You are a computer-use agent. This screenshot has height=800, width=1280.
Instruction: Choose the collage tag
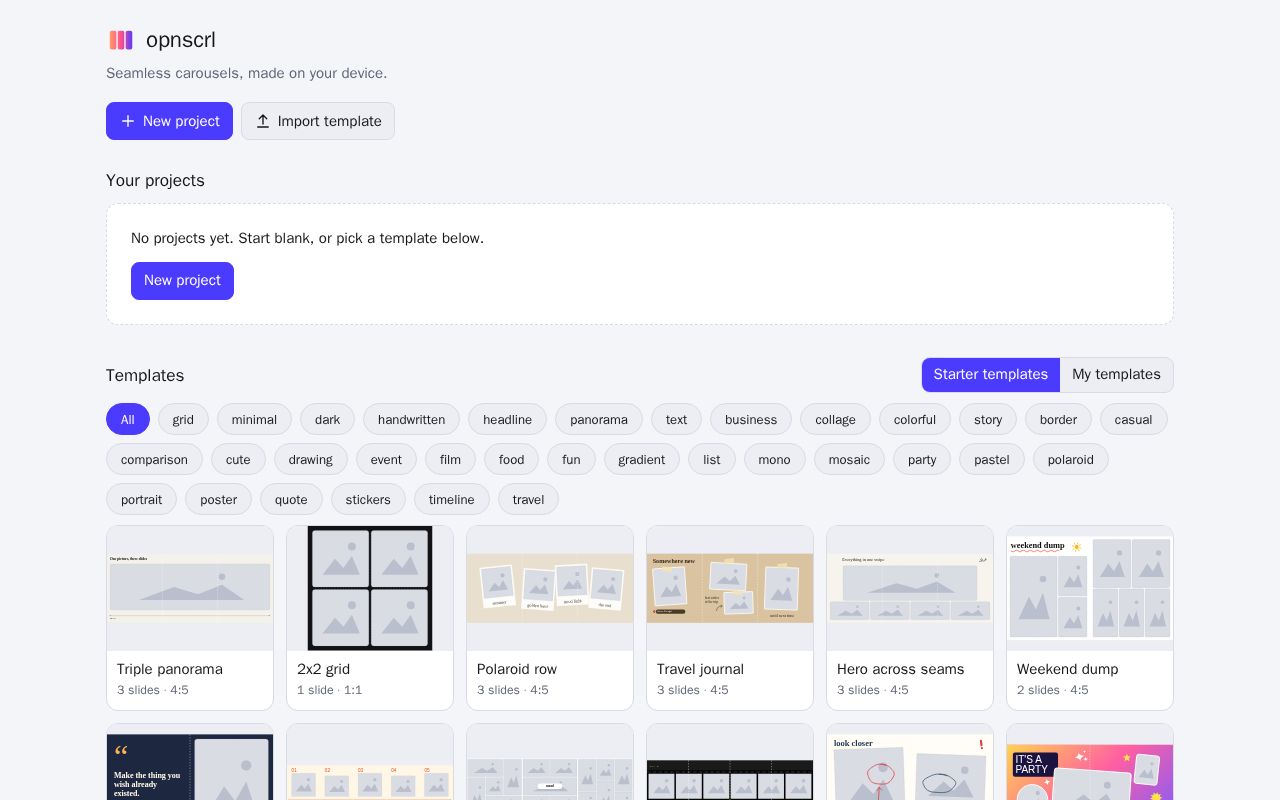coord(835,419)
